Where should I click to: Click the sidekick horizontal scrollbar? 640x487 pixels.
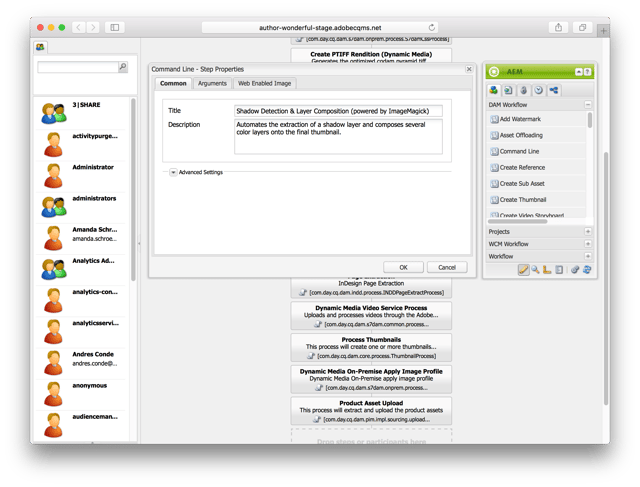click(x=518, y=222)
